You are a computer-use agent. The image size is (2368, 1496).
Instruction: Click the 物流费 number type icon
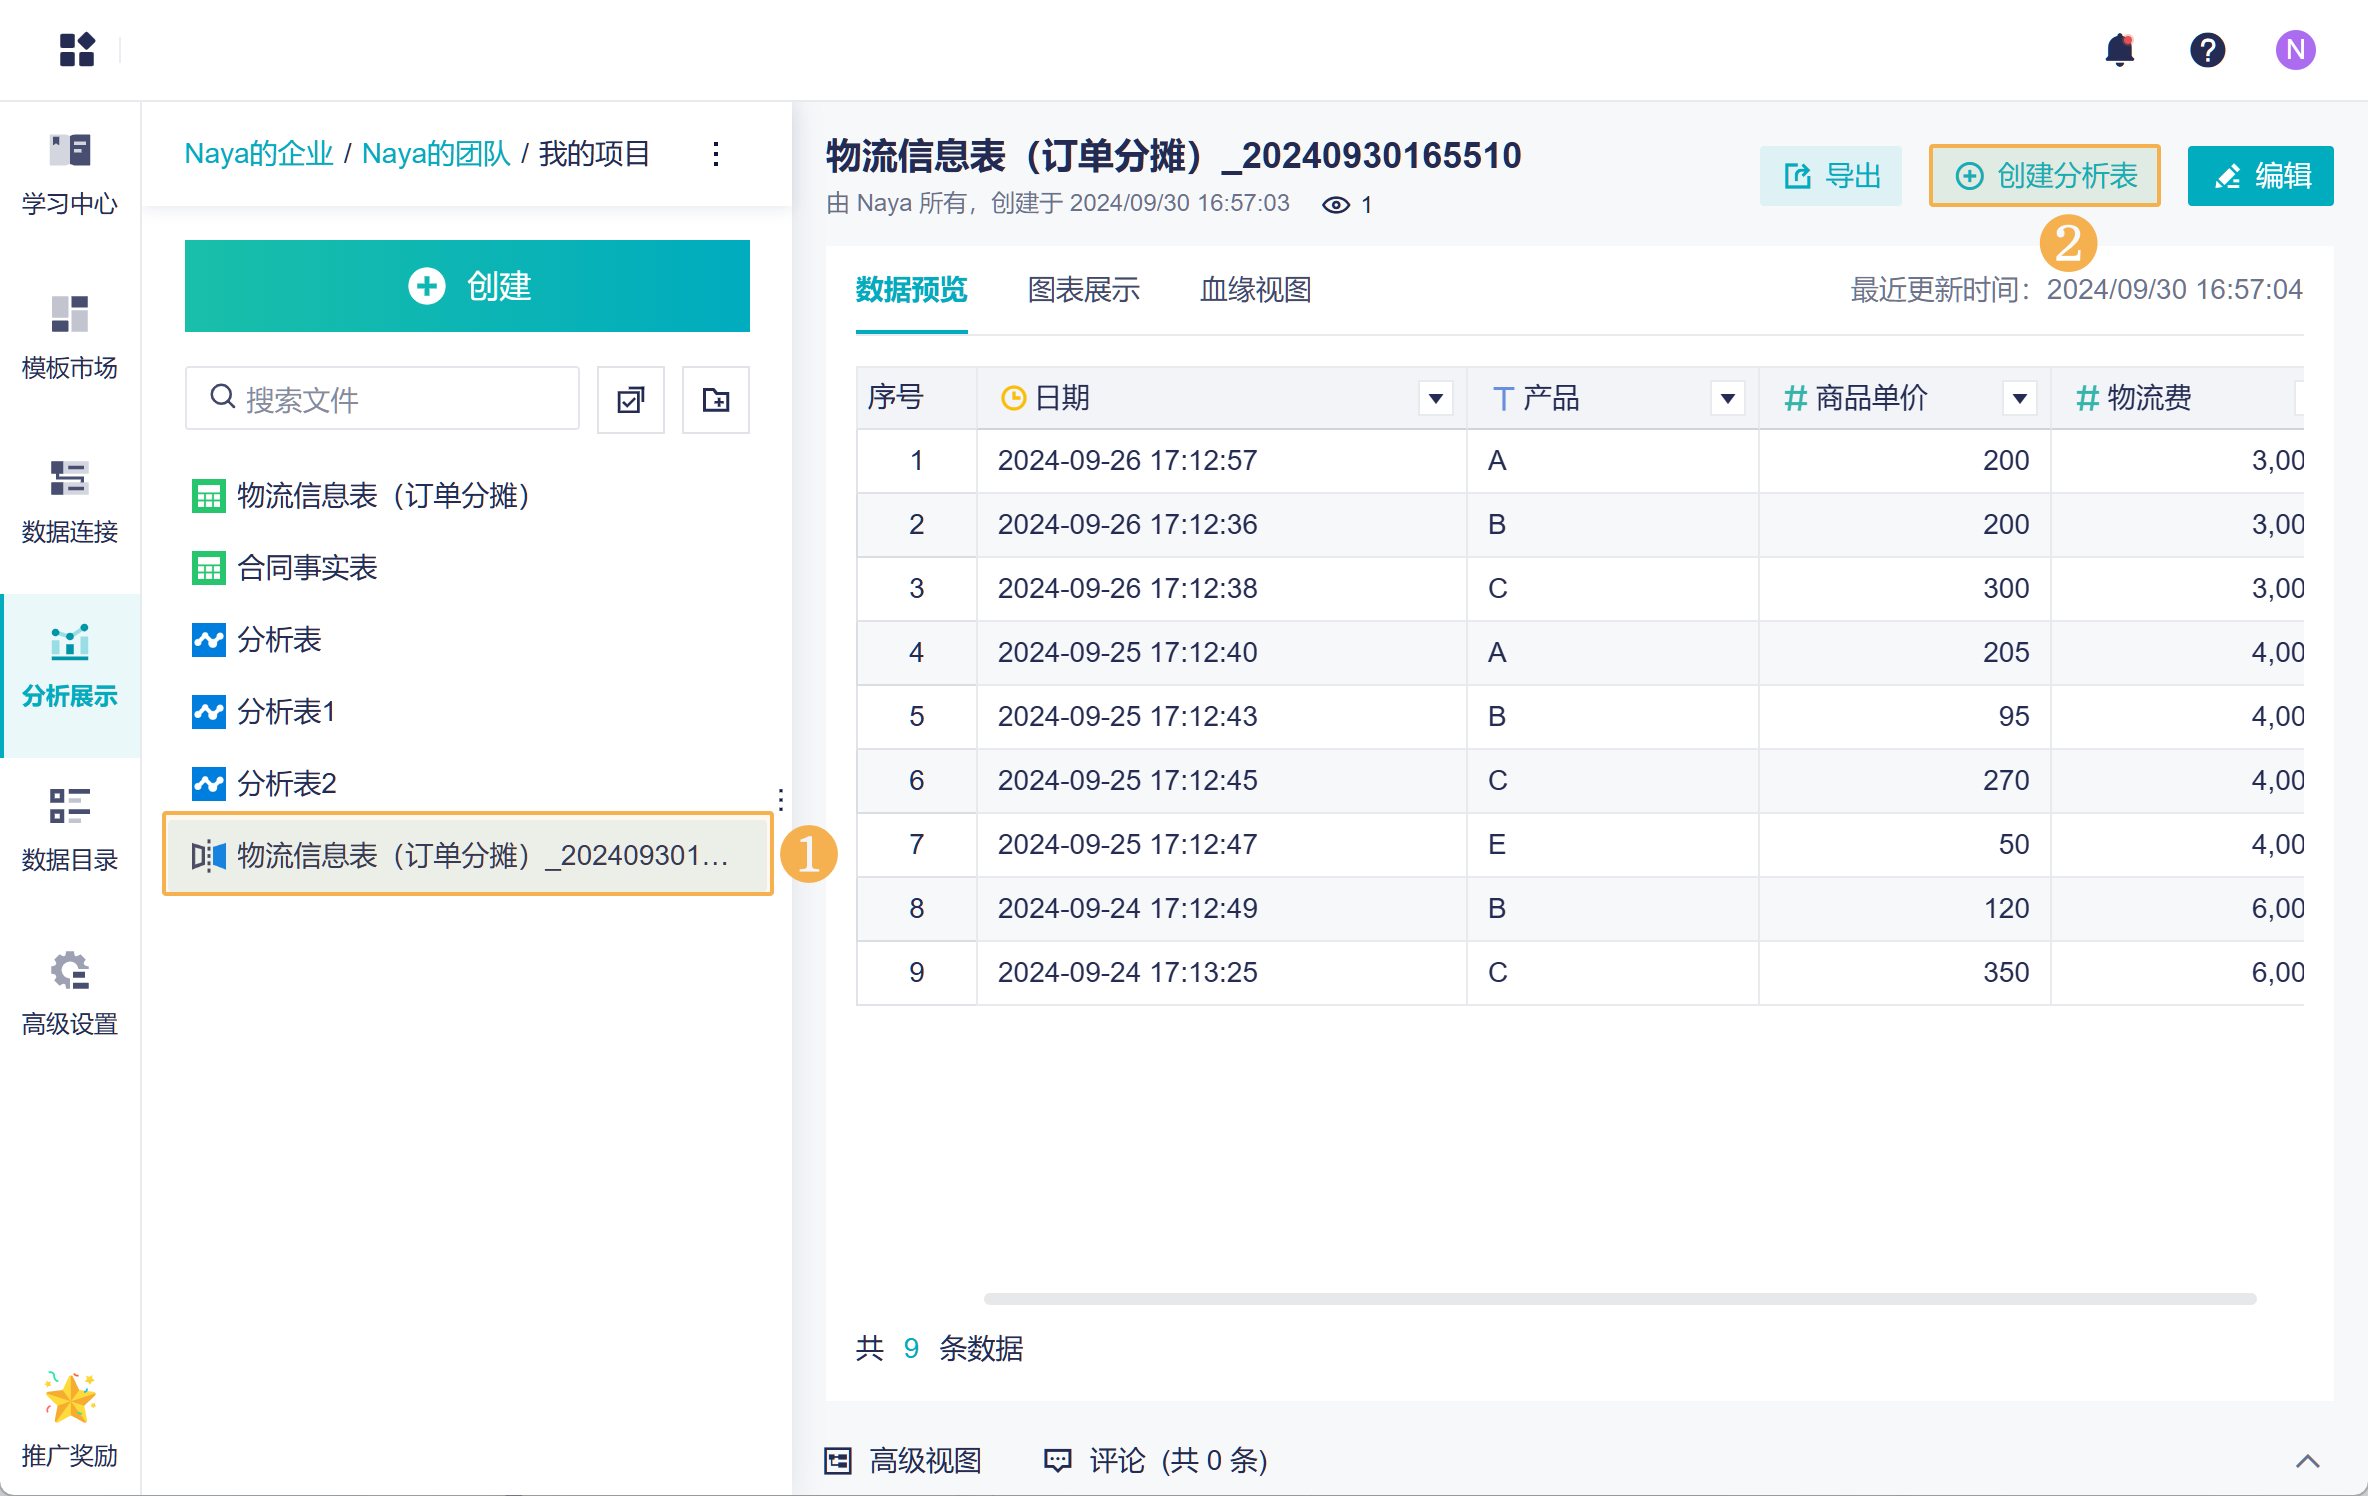2087,398
